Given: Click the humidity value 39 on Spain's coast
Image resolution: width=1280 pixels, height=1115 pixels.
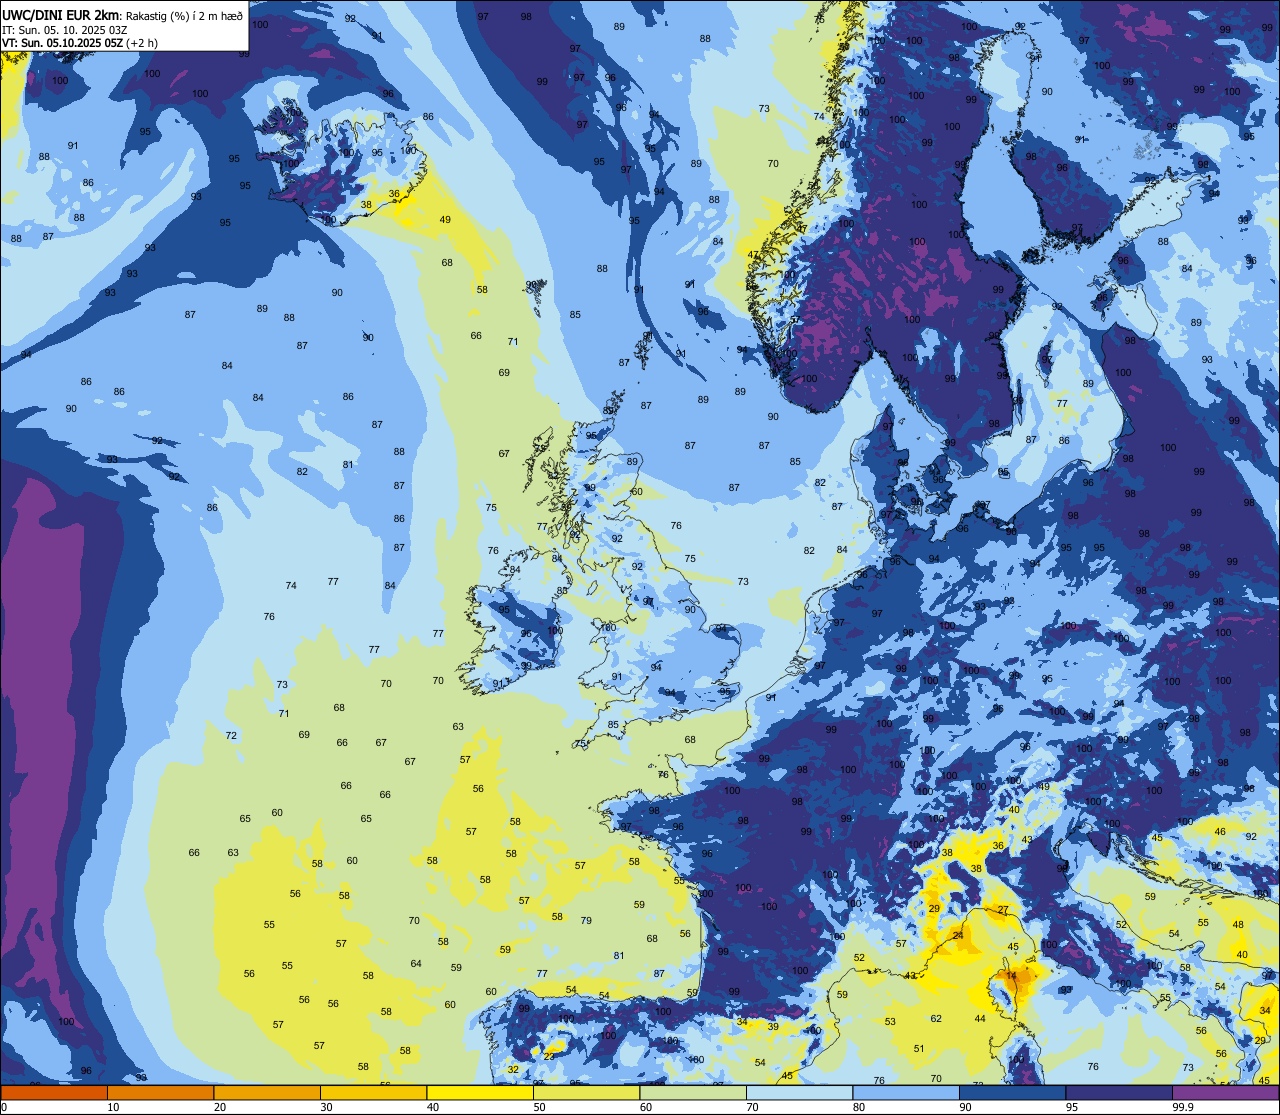Looking at the screenshot, I should (773, 1027).
